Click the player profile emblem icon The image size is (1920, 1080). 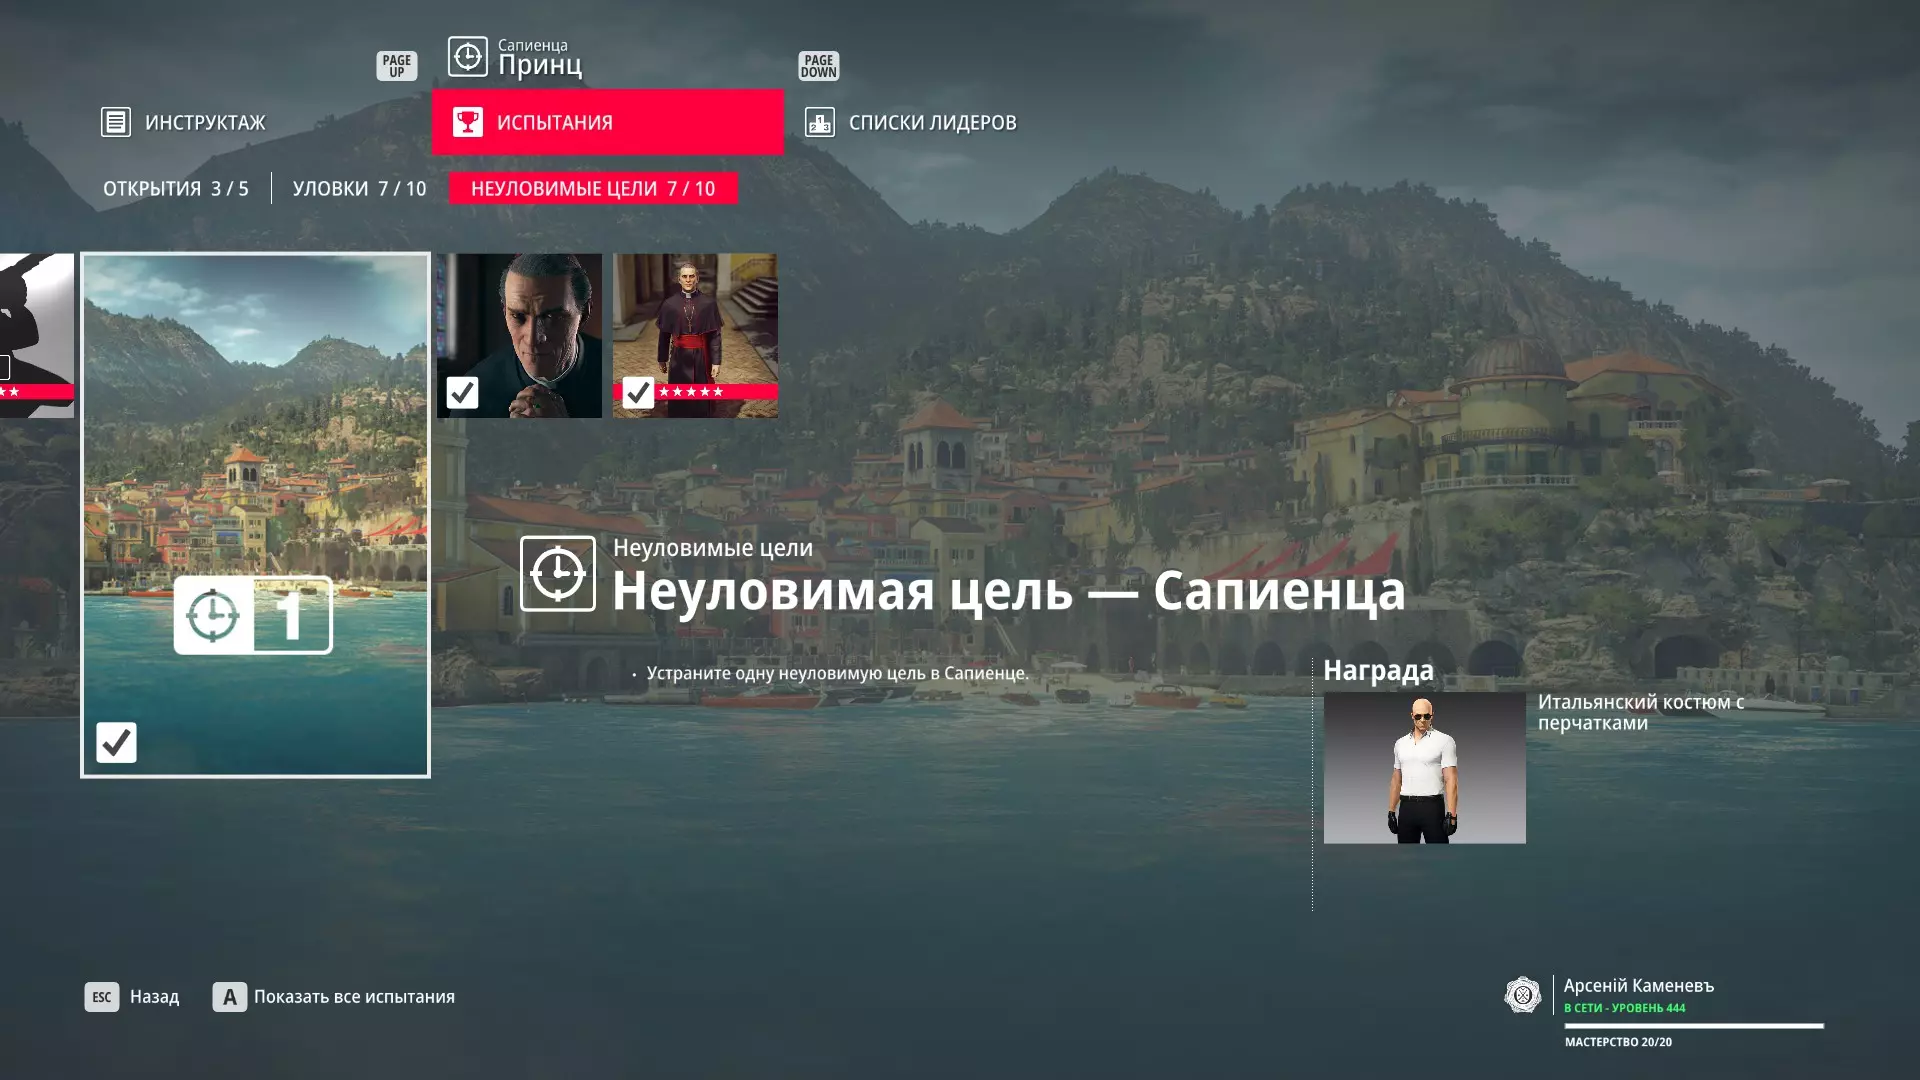pos(1522,995)
